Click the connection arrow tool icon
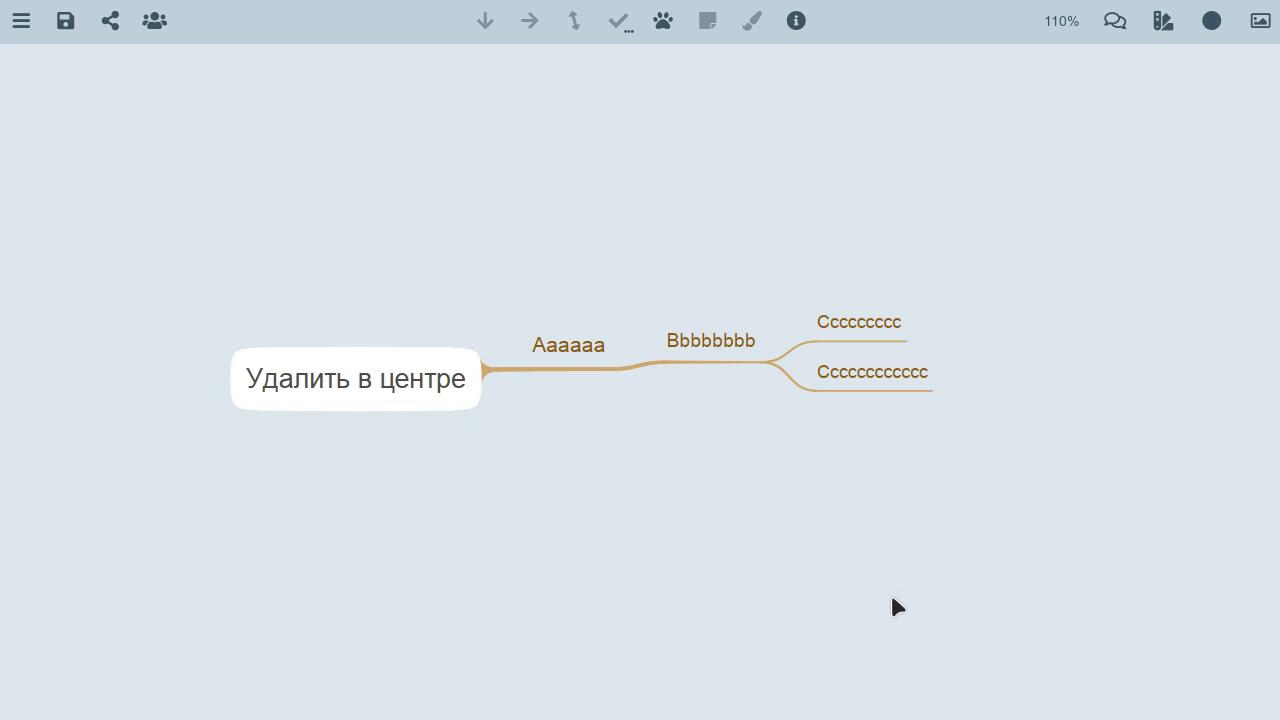This screenshot has height=720, width=1280. [574, 21]
